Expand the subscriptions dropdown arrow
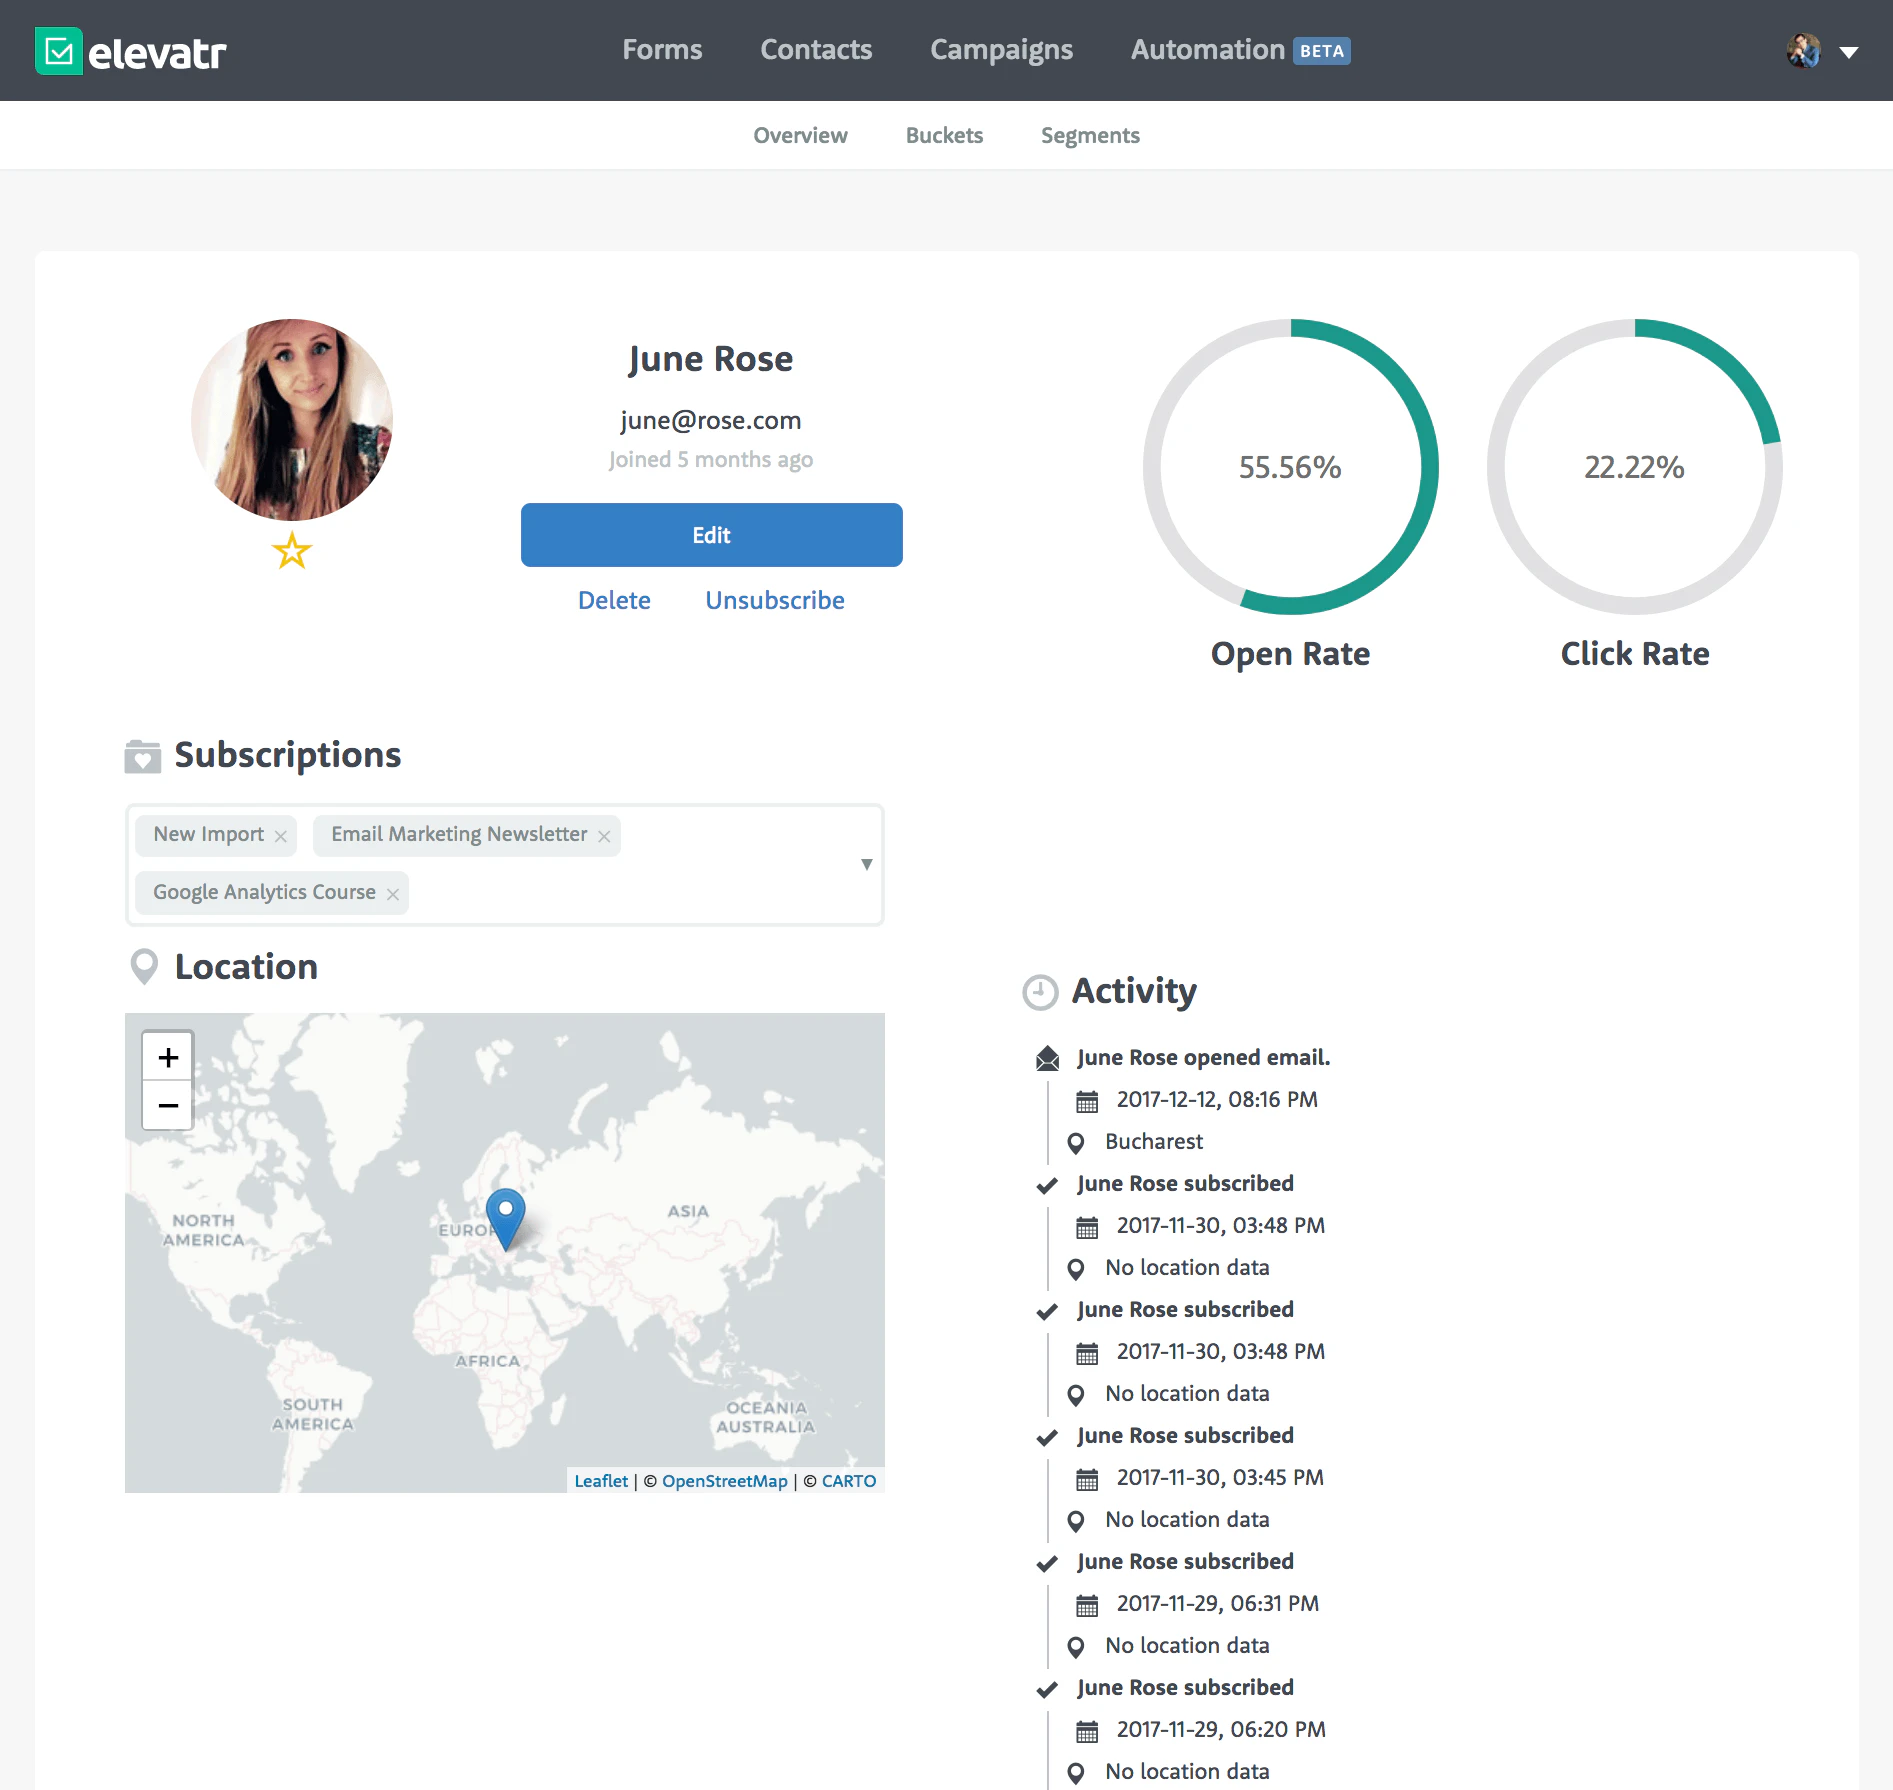 [866, 864]
